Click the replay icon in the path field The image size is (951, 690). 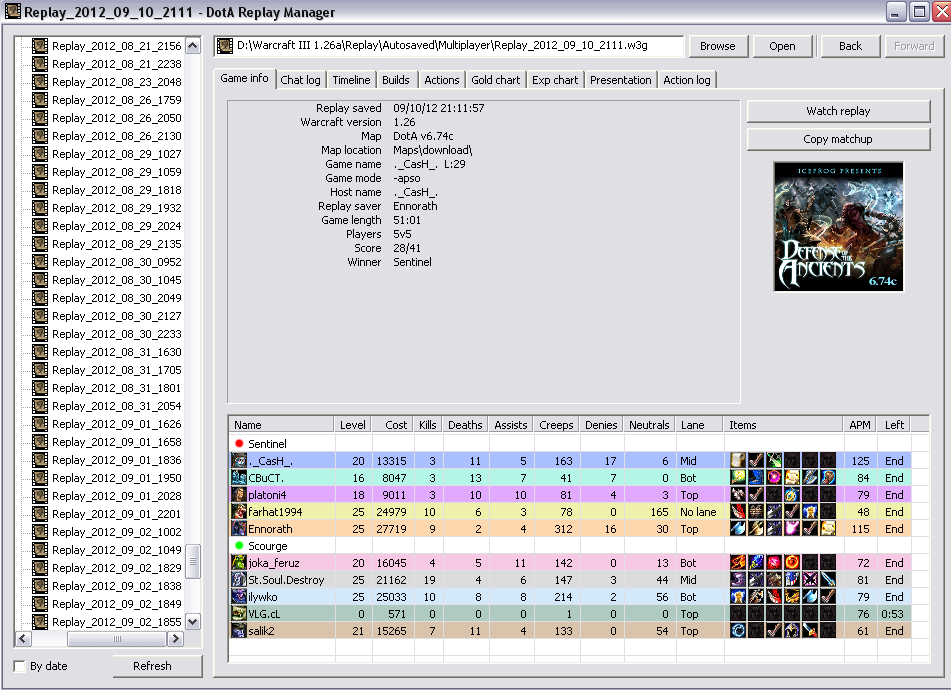(x=225, y=45)
